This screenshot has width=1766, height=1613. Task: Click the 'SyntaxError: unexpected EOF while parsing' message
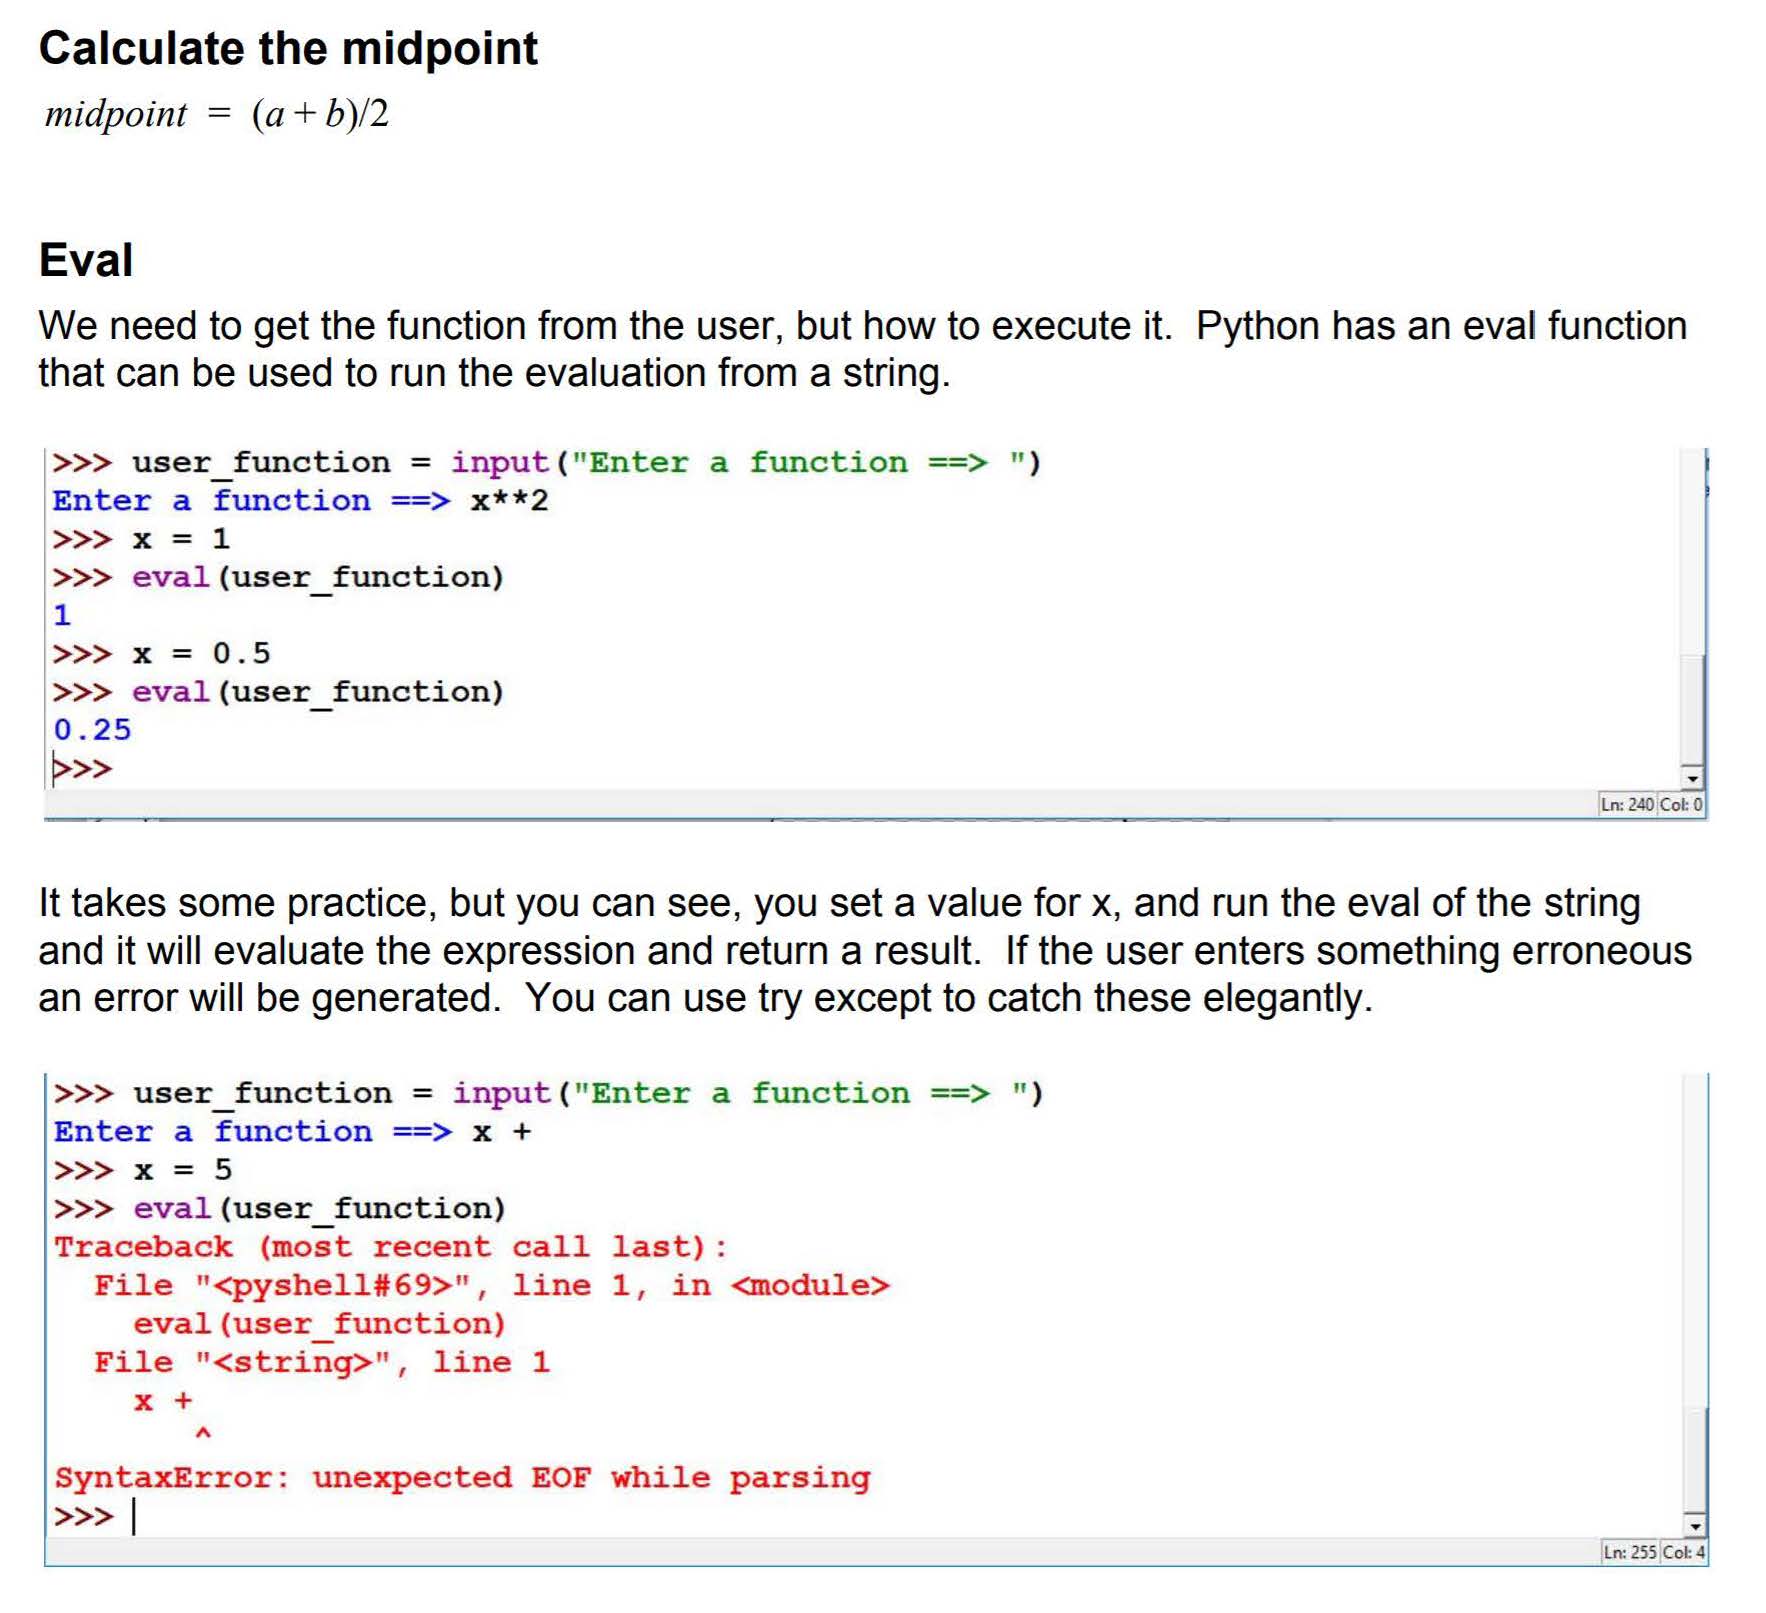point(462,1477)
